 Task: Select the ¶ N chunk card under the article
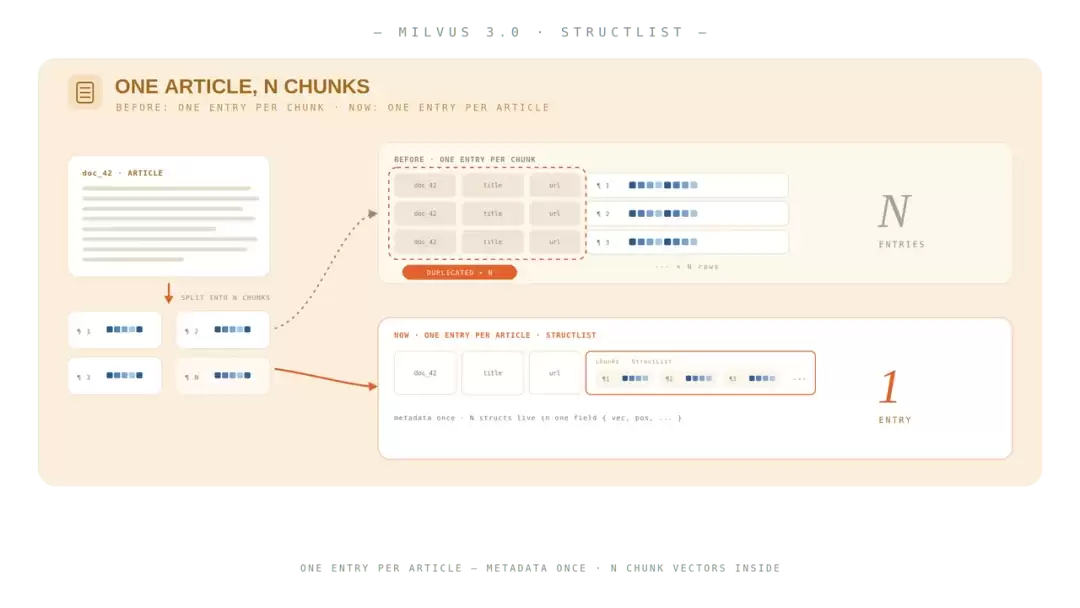tap(222, 376)
